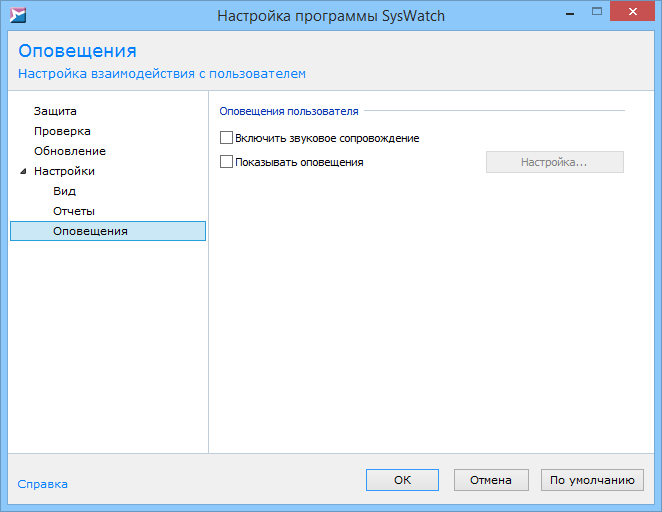This screenshot has width=662, height=512.
Task: Click the large Оповещения page heading
Action: 77,51
